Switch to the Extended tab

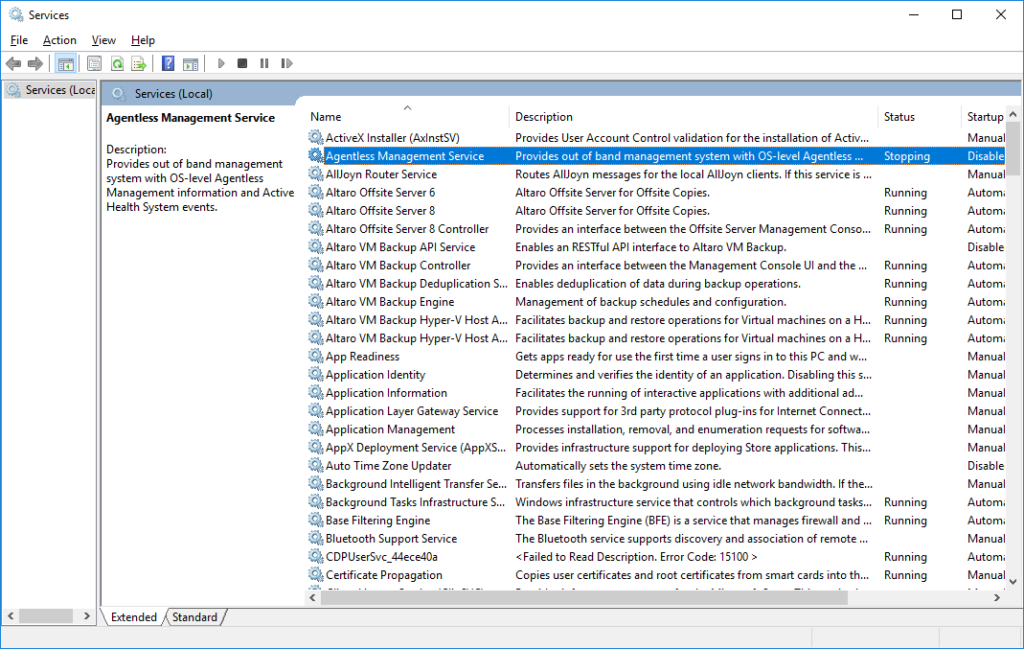tap(133, 617)
